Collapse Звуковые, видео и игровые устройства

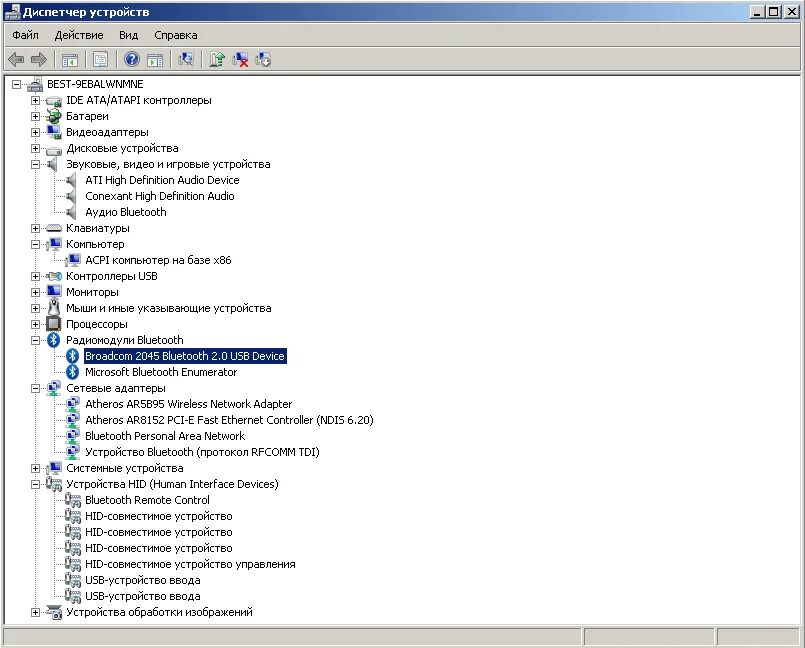[x=35, y=164]
